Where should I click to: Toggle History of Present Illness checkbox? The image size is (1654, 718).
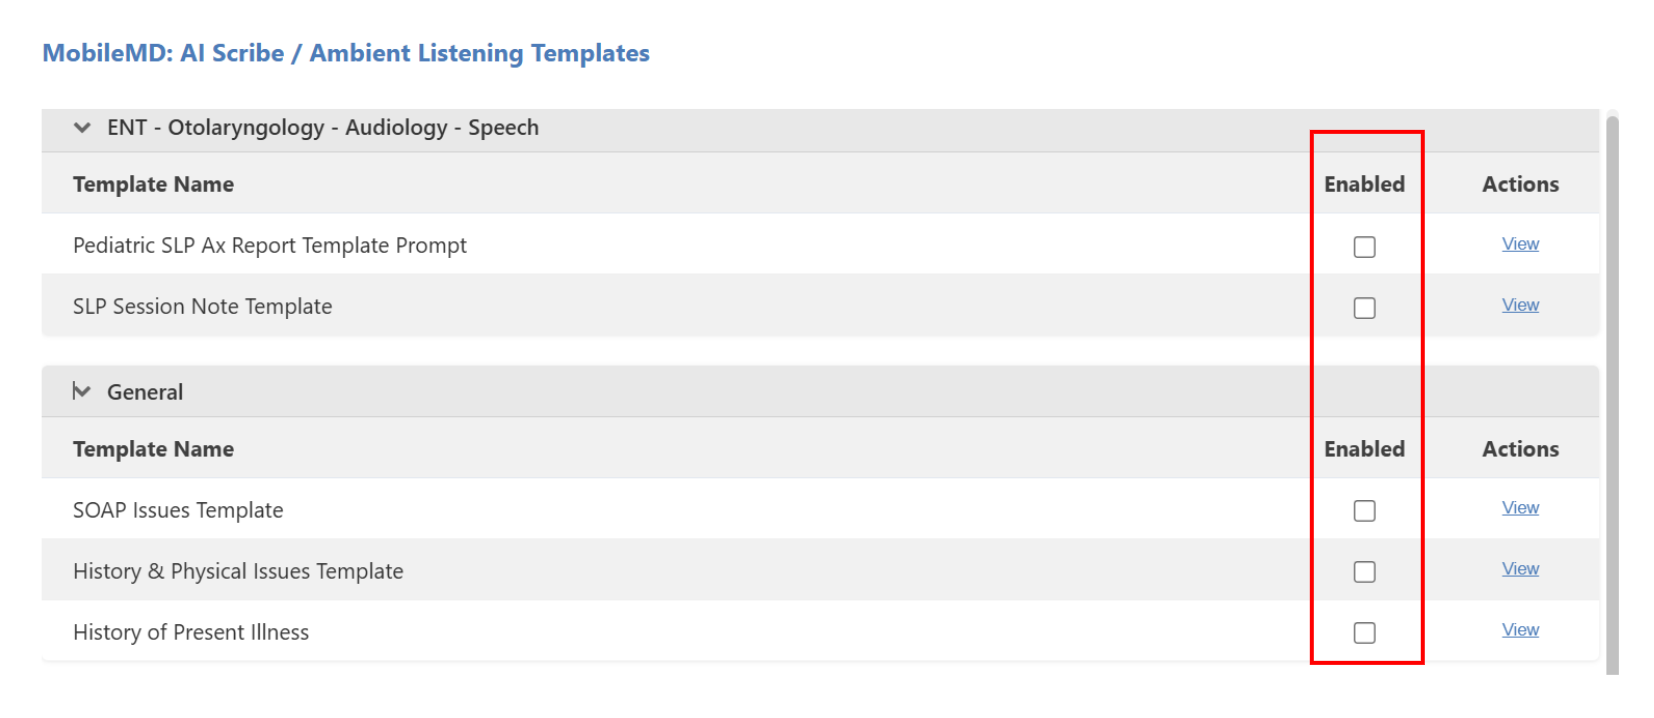[1364, 633]
